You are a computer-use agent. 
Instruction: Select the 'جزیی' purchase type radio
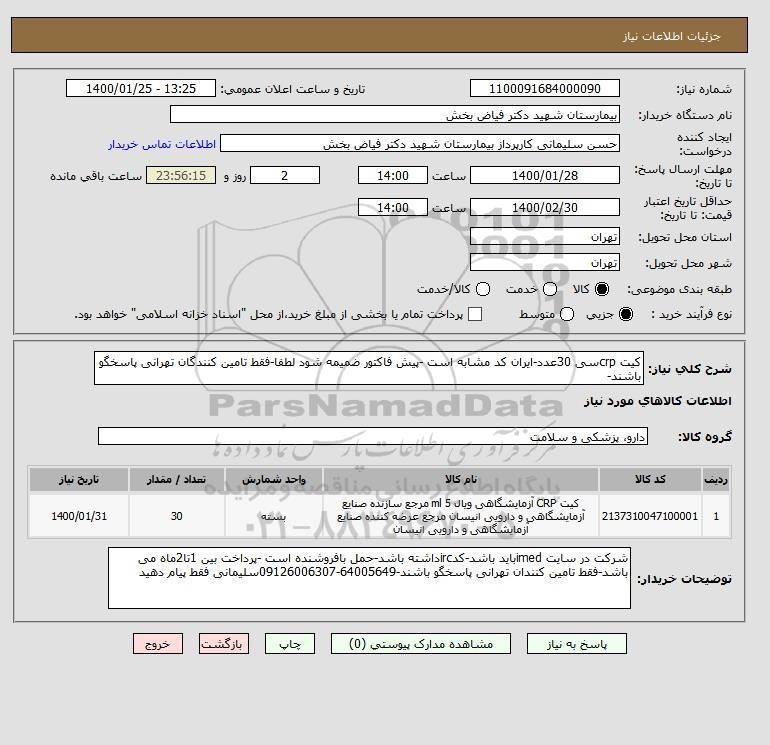[x=626, y=314]
